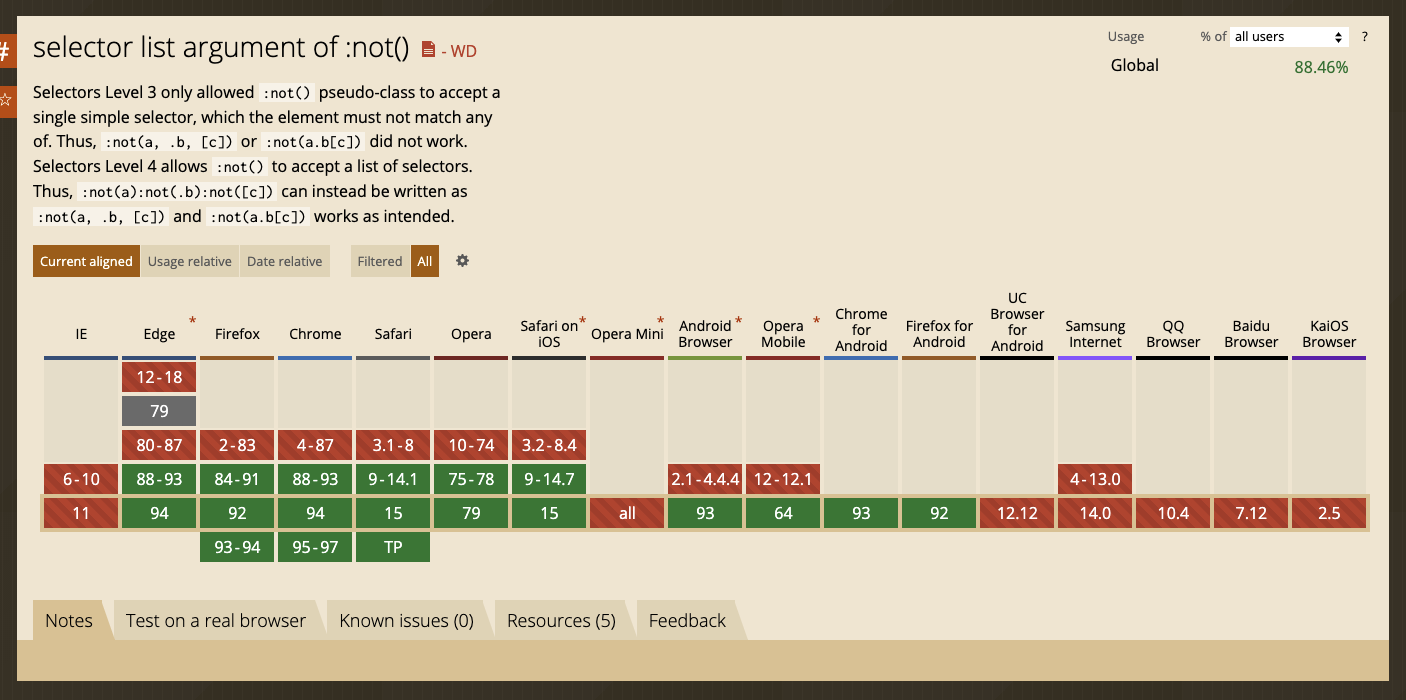Open the Feedback tab
The height and width of the screenshot is (700, 1406).
coord(687,620)
